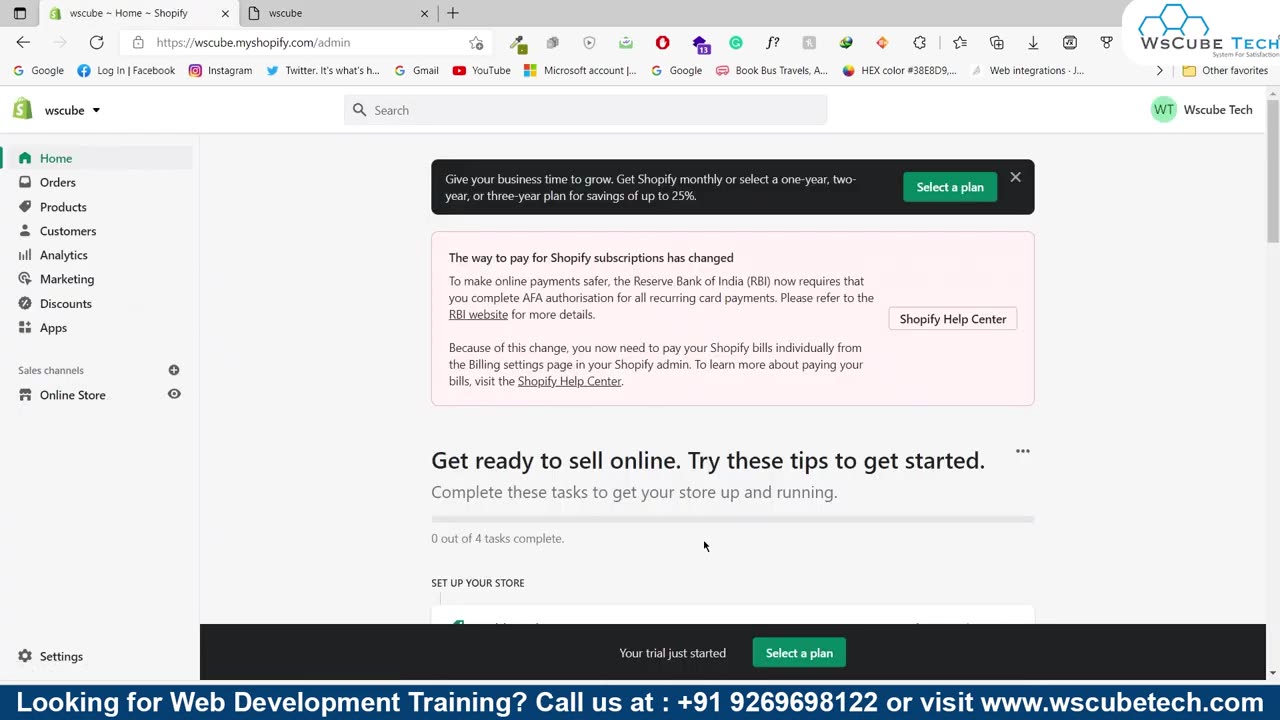This screenshot has width=1280, height=720.
Task: Click the Opera red O extension icon
Action: [662, 43]
